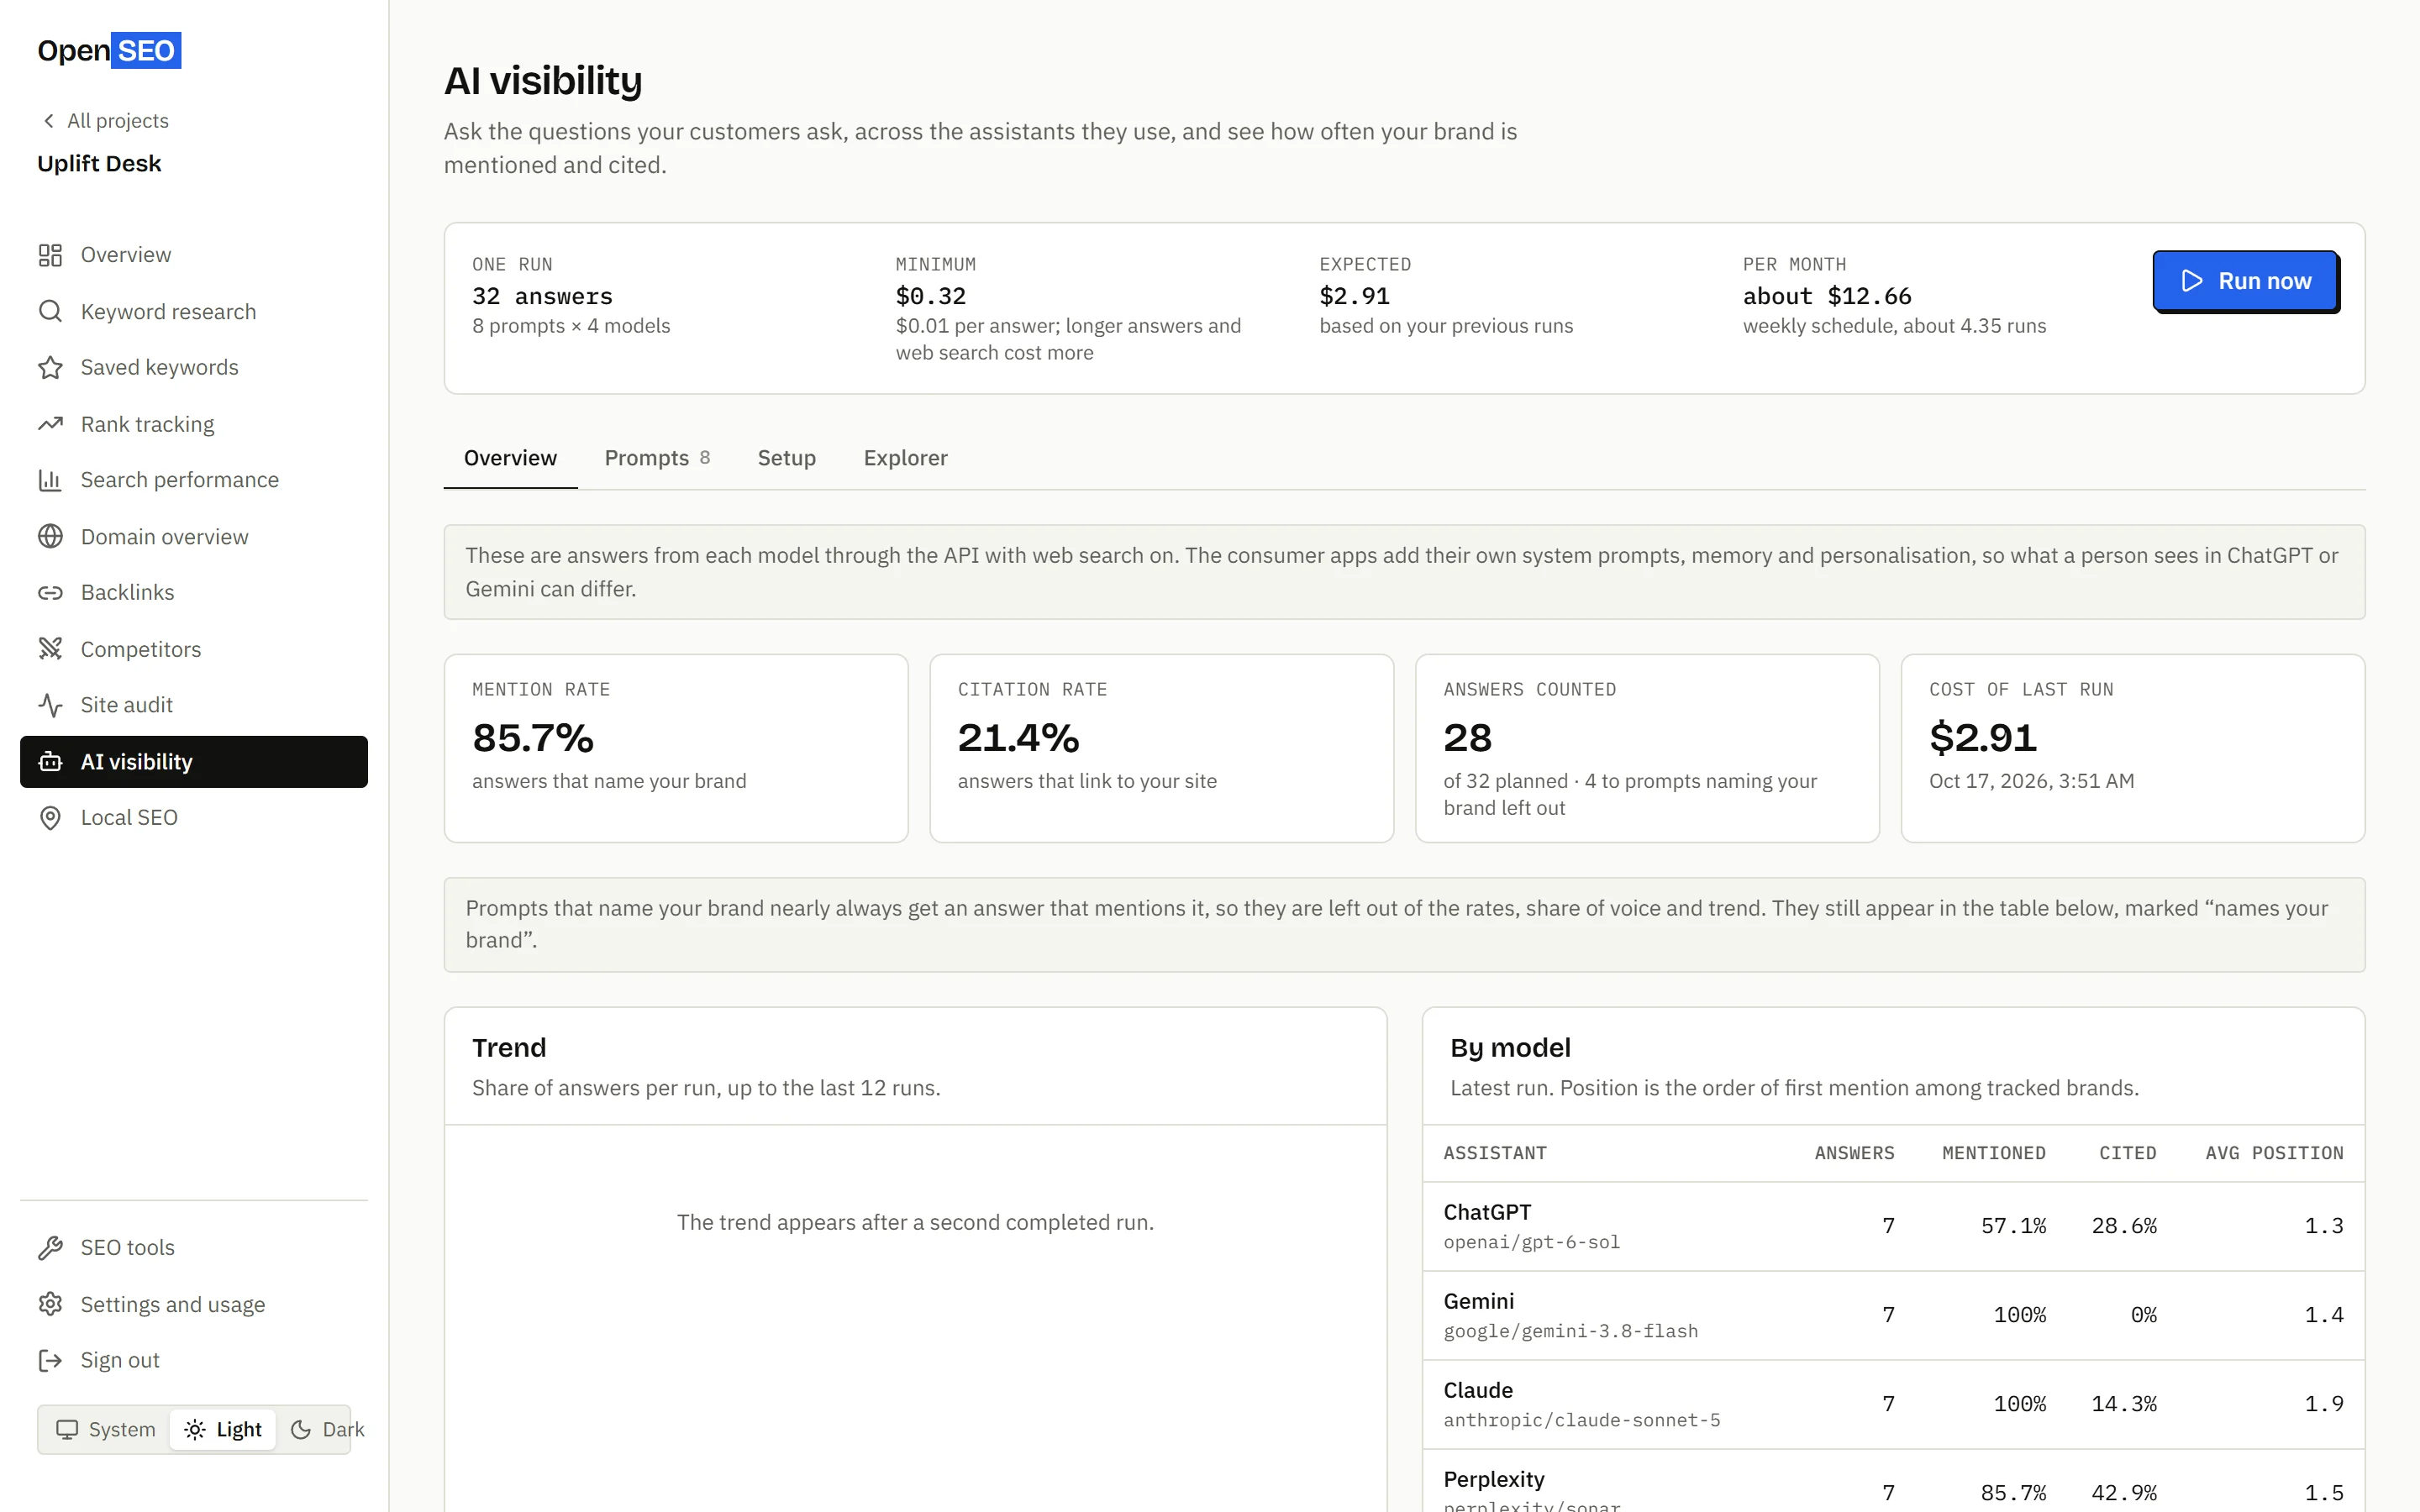Click the 85.7% mention rate value

click(533, 738)
